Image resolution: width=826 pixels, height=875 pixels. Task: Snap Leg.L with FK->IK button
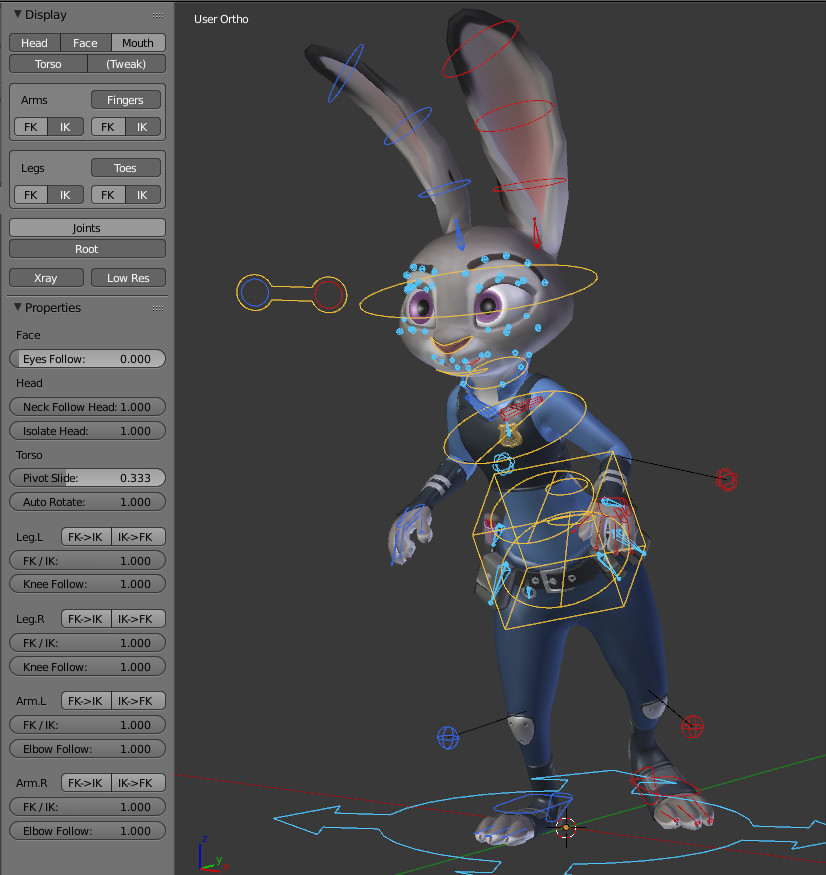[86, 537]
